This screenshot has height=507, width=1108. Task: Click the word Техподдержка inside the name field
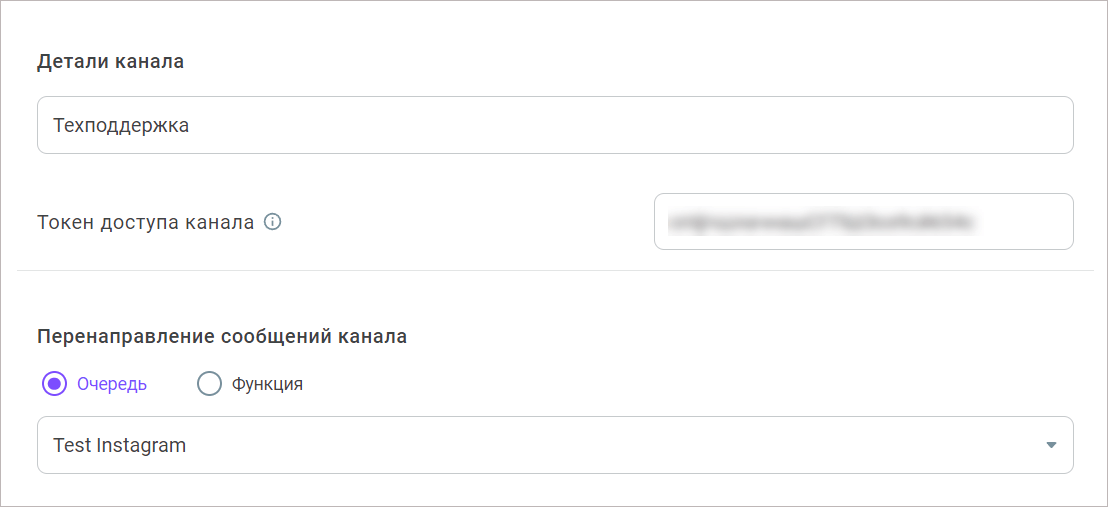pyautogui.click(x=121, y=126)
